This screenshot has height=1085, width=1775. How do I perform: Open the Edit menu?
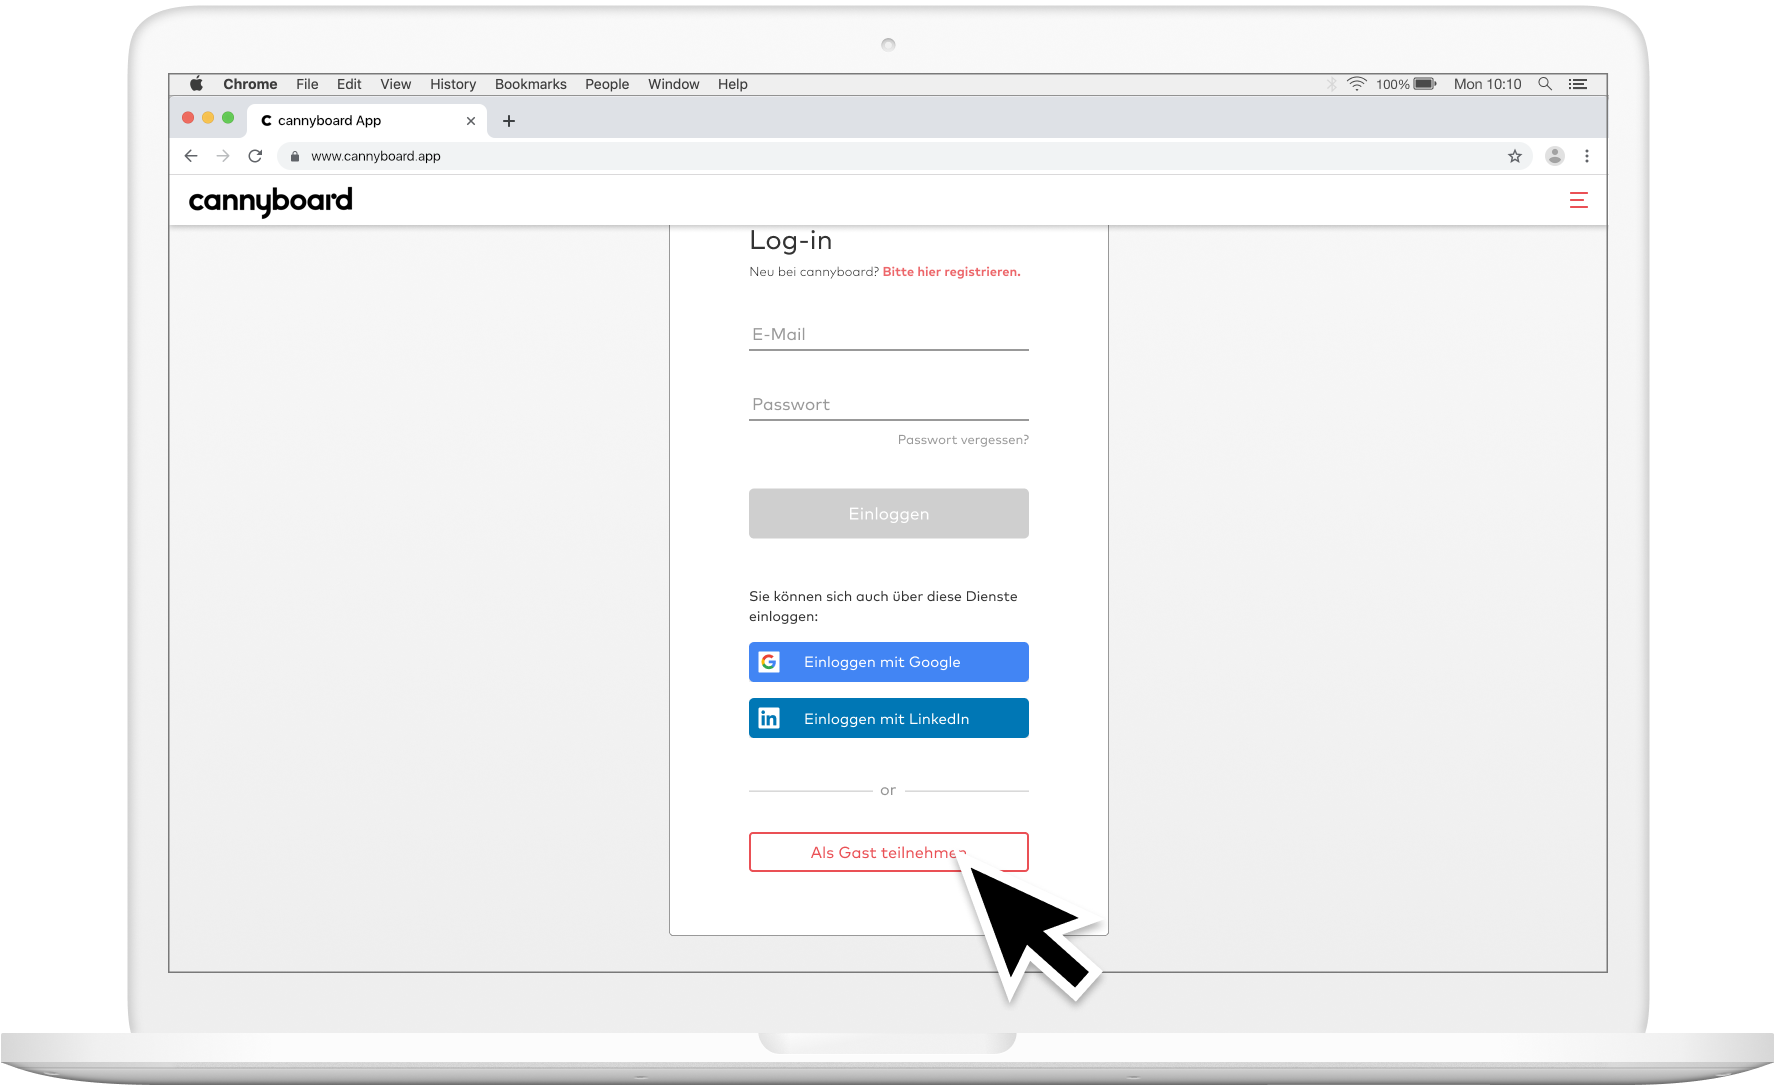349,84
